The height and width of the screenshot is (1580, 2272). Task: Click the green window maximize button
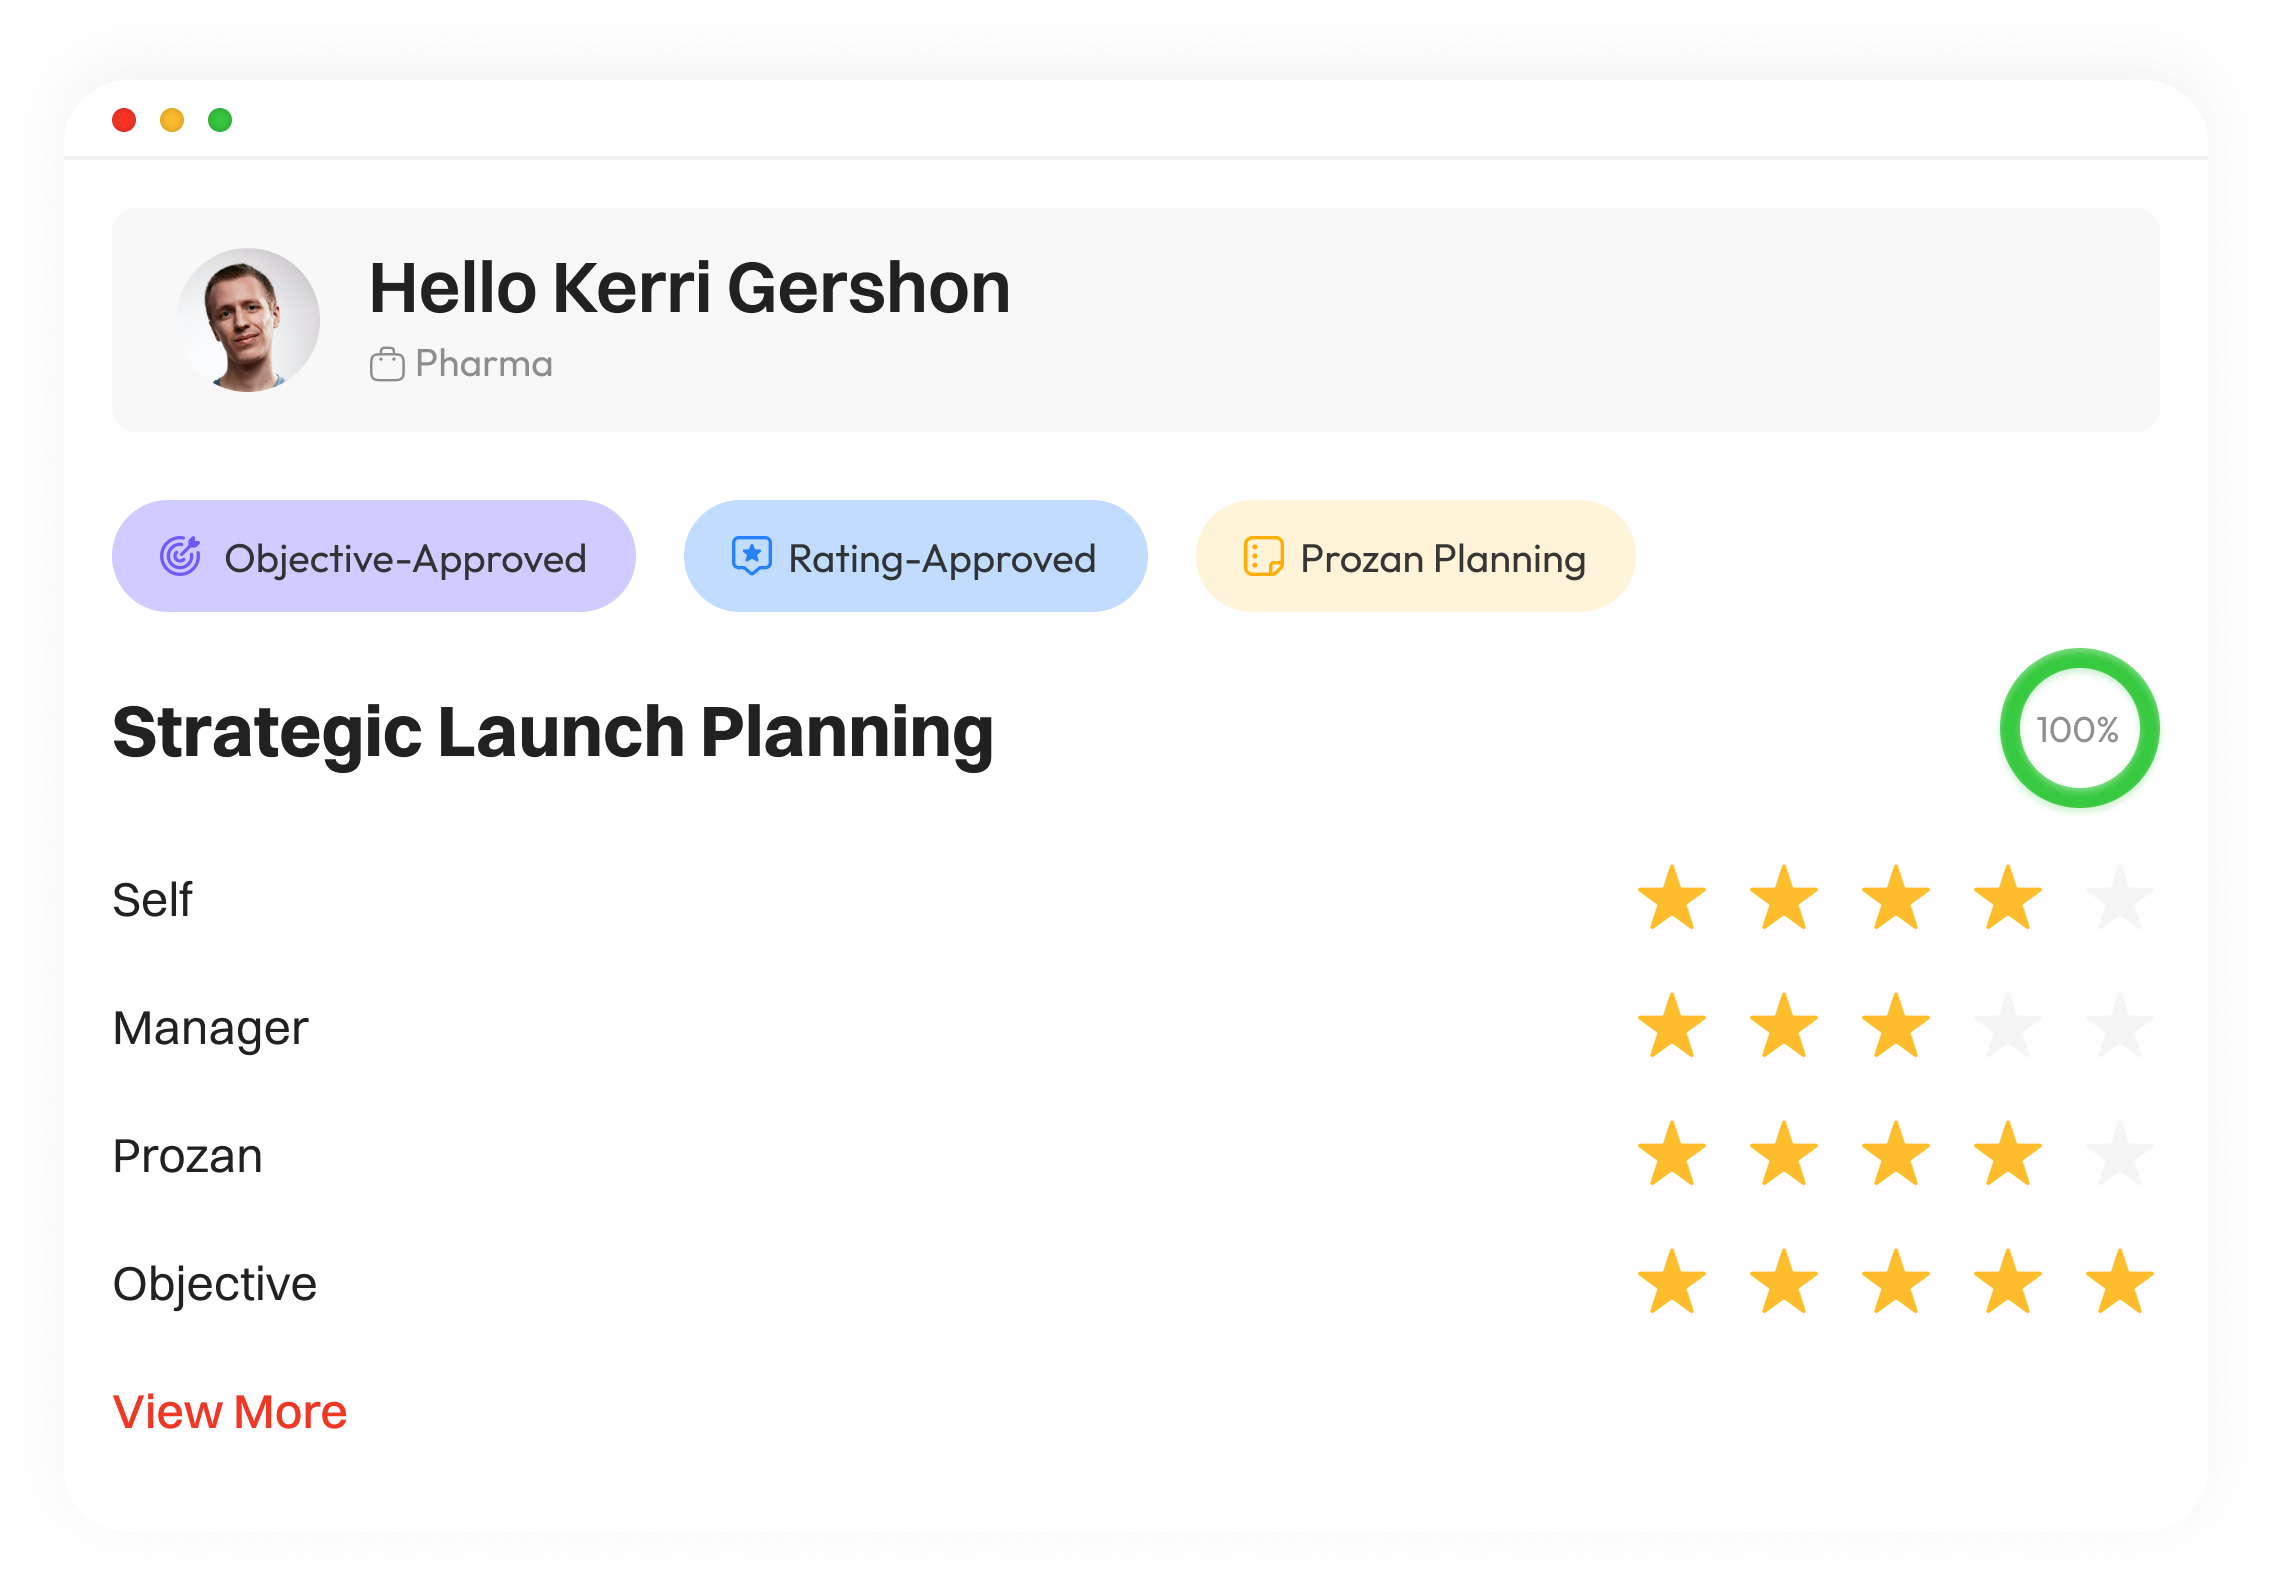click(220, 120)
